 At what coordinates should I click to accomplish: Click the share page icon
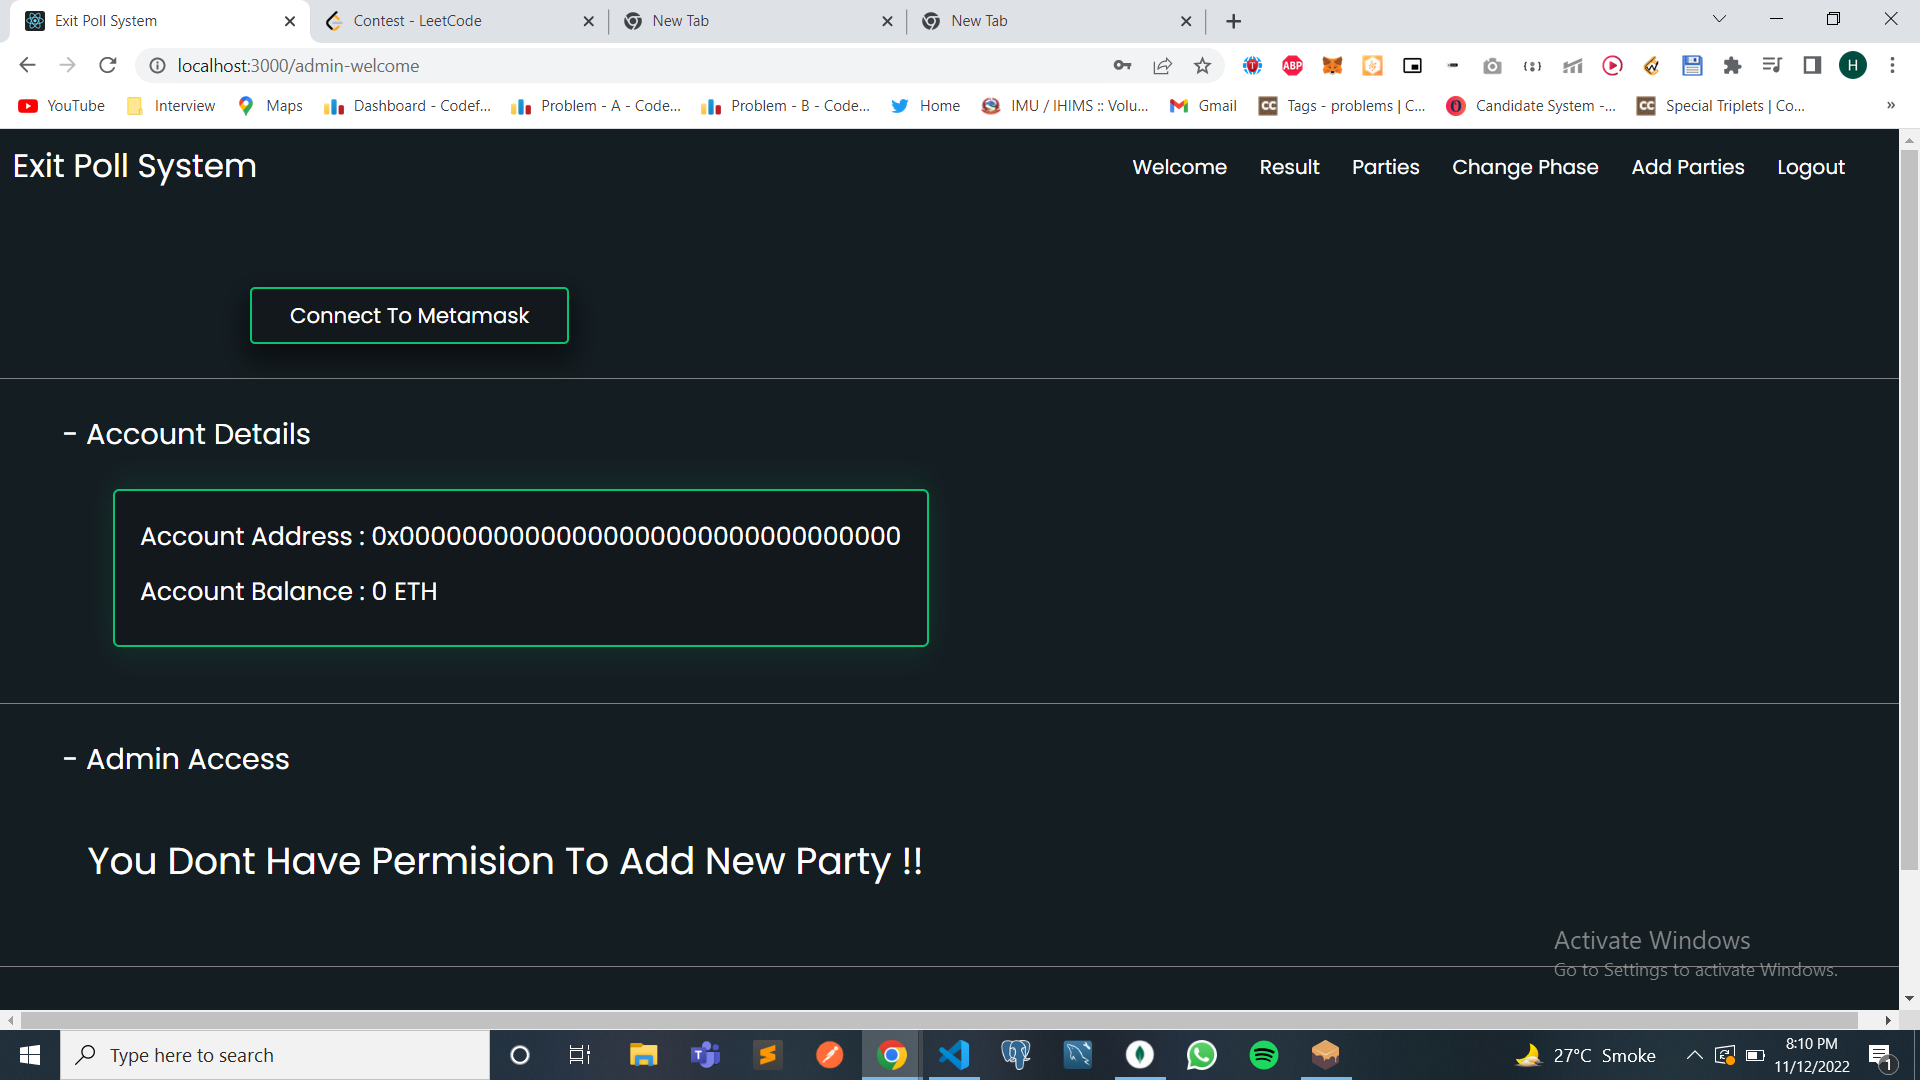click(x=1162, y=66)
